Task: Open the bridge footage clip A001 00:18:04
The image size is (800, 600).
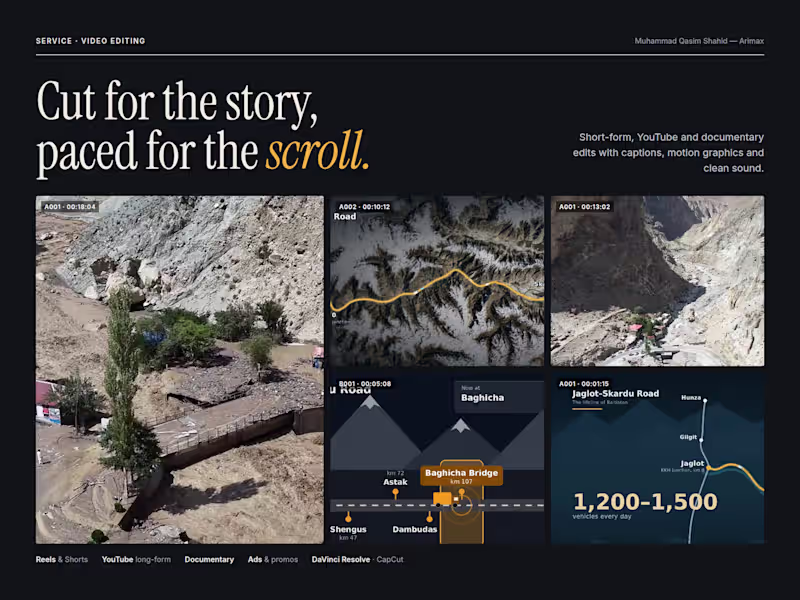Action: pos(180,370)
